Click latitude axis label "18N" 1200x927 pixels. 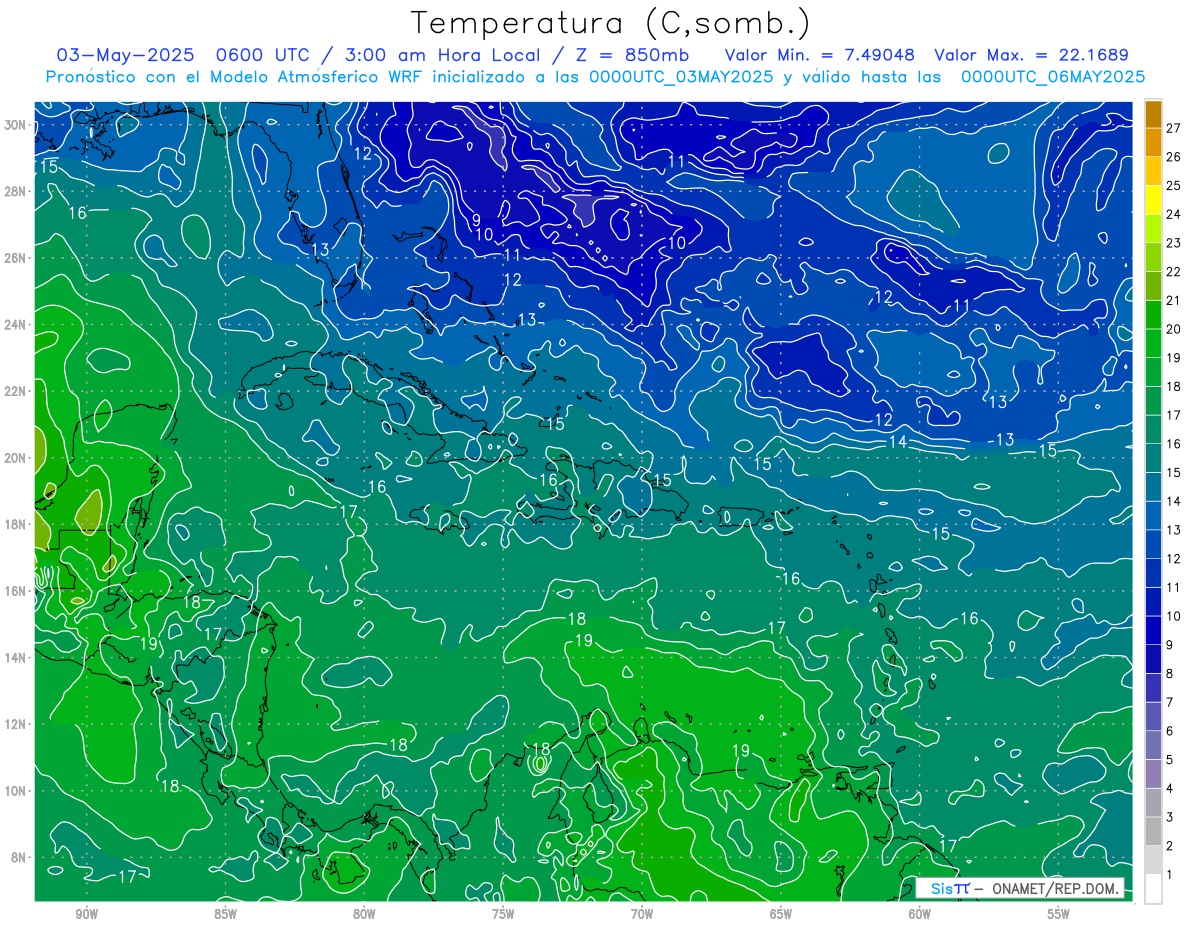click(15, 524)
